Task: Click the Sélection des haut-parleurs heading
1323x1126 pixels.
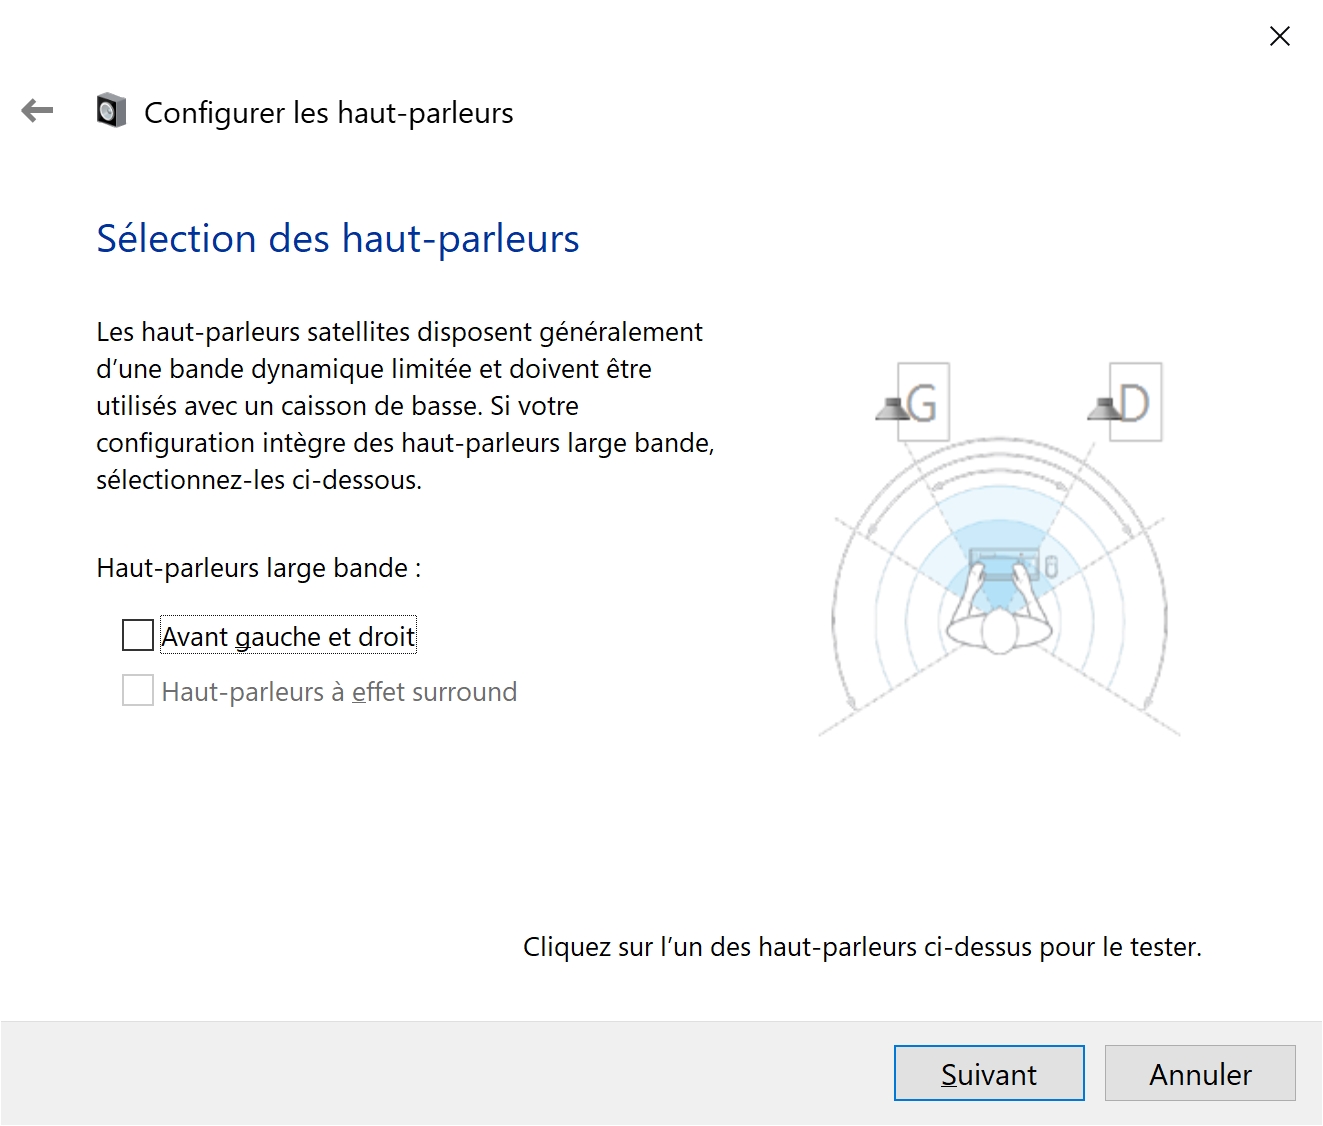Action: (x=338, y=239)
